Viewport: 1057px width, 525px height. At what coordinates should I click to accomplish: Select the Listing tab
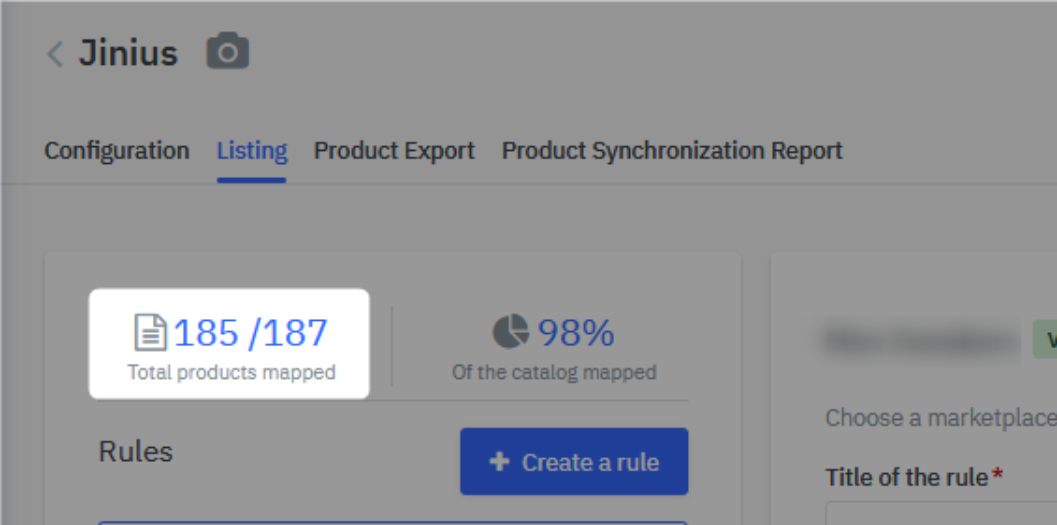click(252, 151)
